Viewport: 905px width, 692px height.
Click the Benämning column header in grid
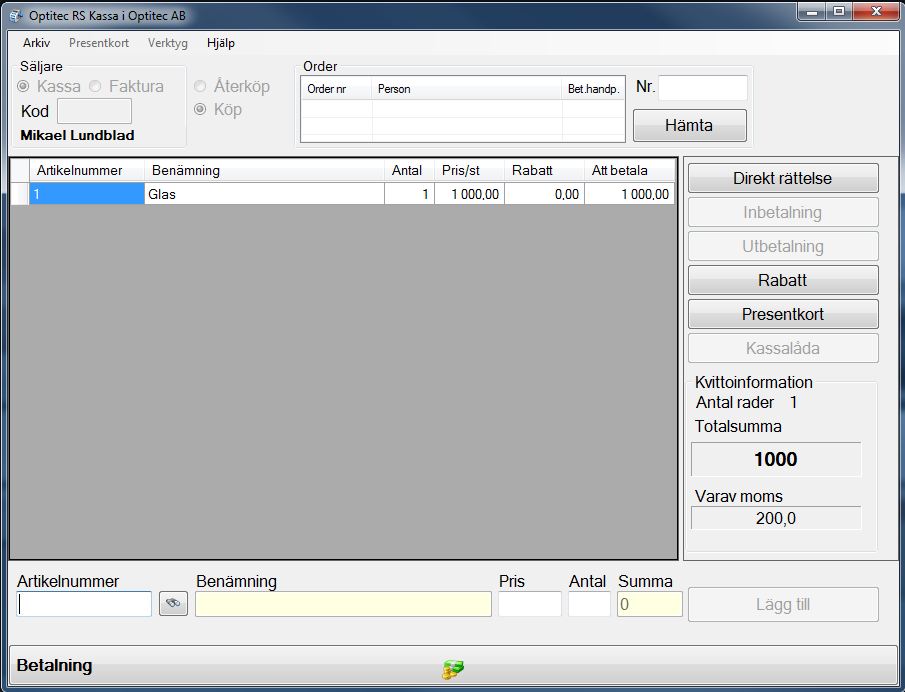[x=264, y=170]
